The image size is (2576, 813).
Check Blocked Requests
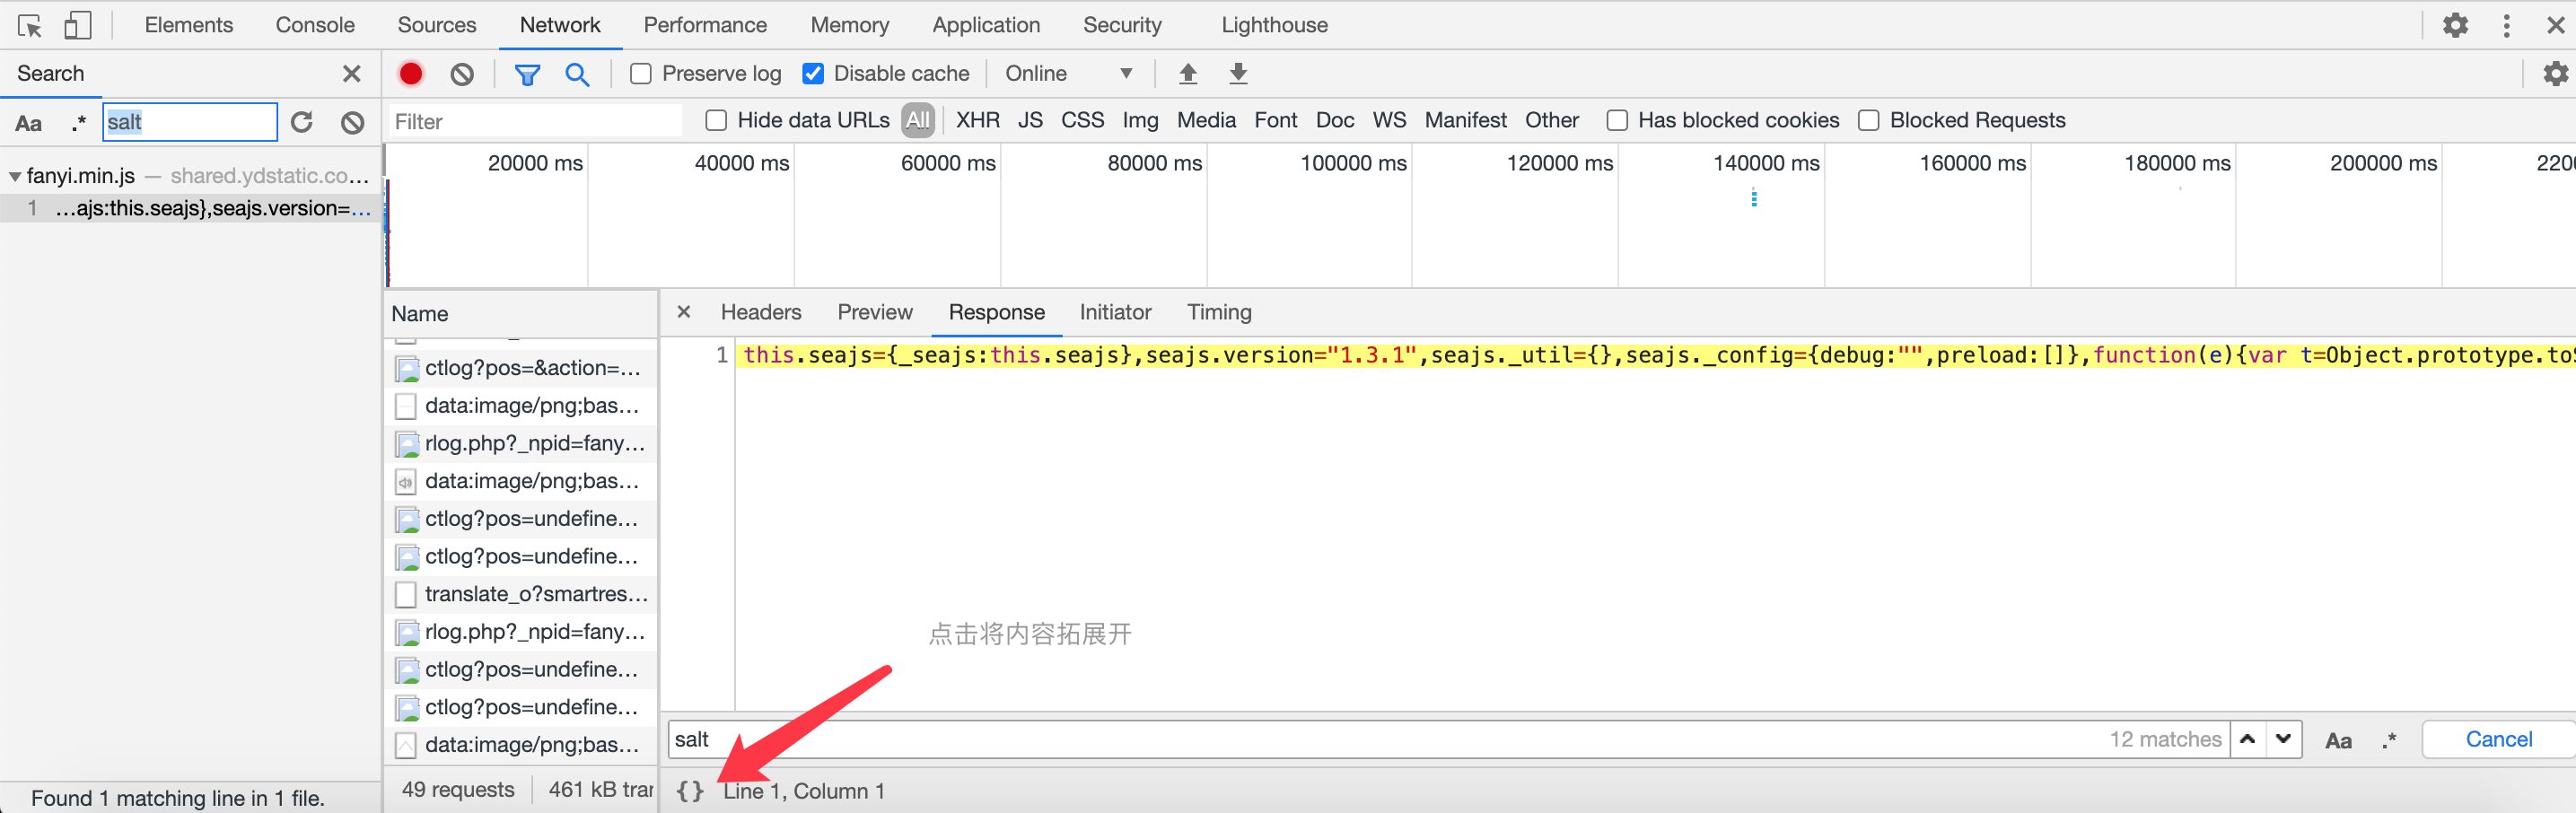1868,121
